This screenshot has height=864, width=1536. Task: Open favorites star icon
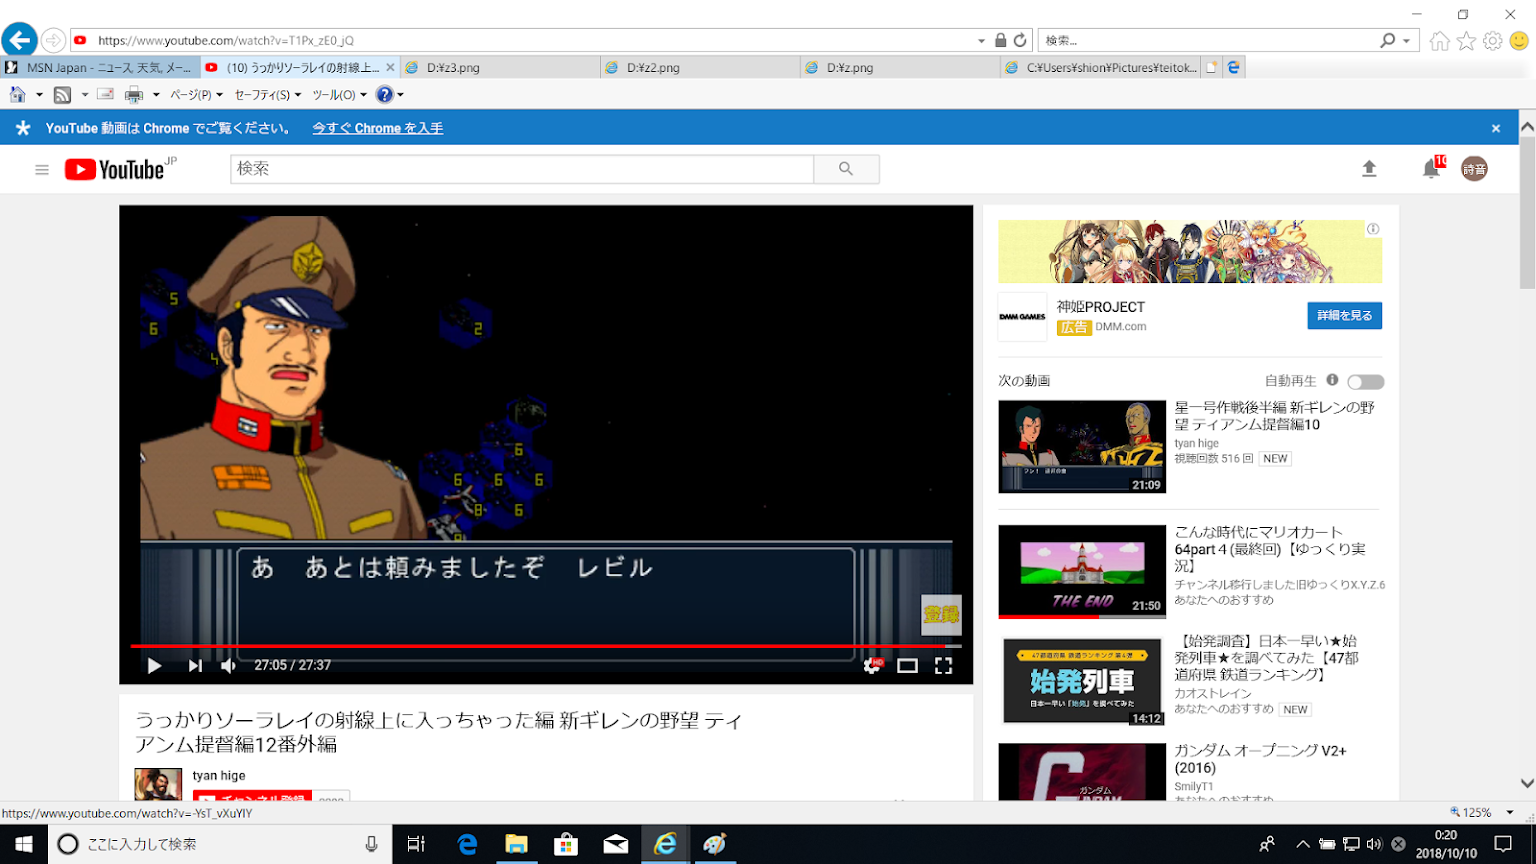point(1466,41)
